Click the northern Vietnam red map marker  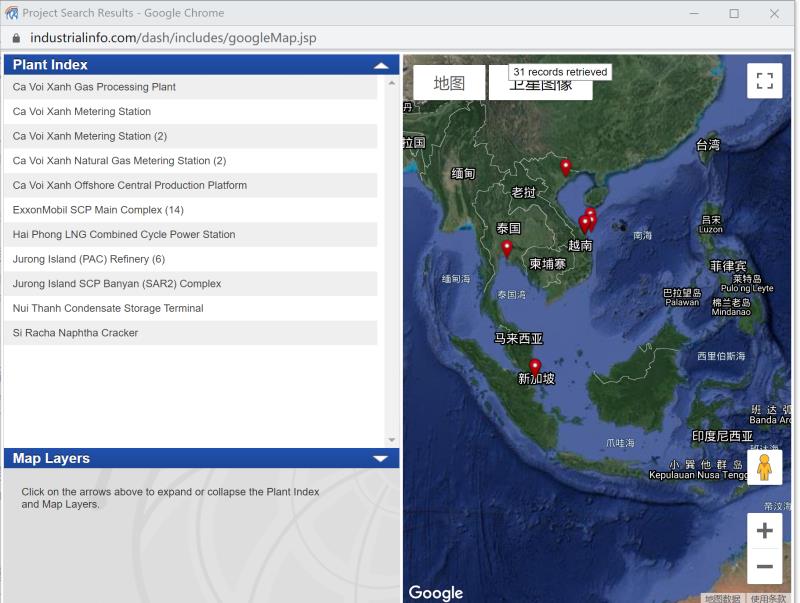coord(566,166)
